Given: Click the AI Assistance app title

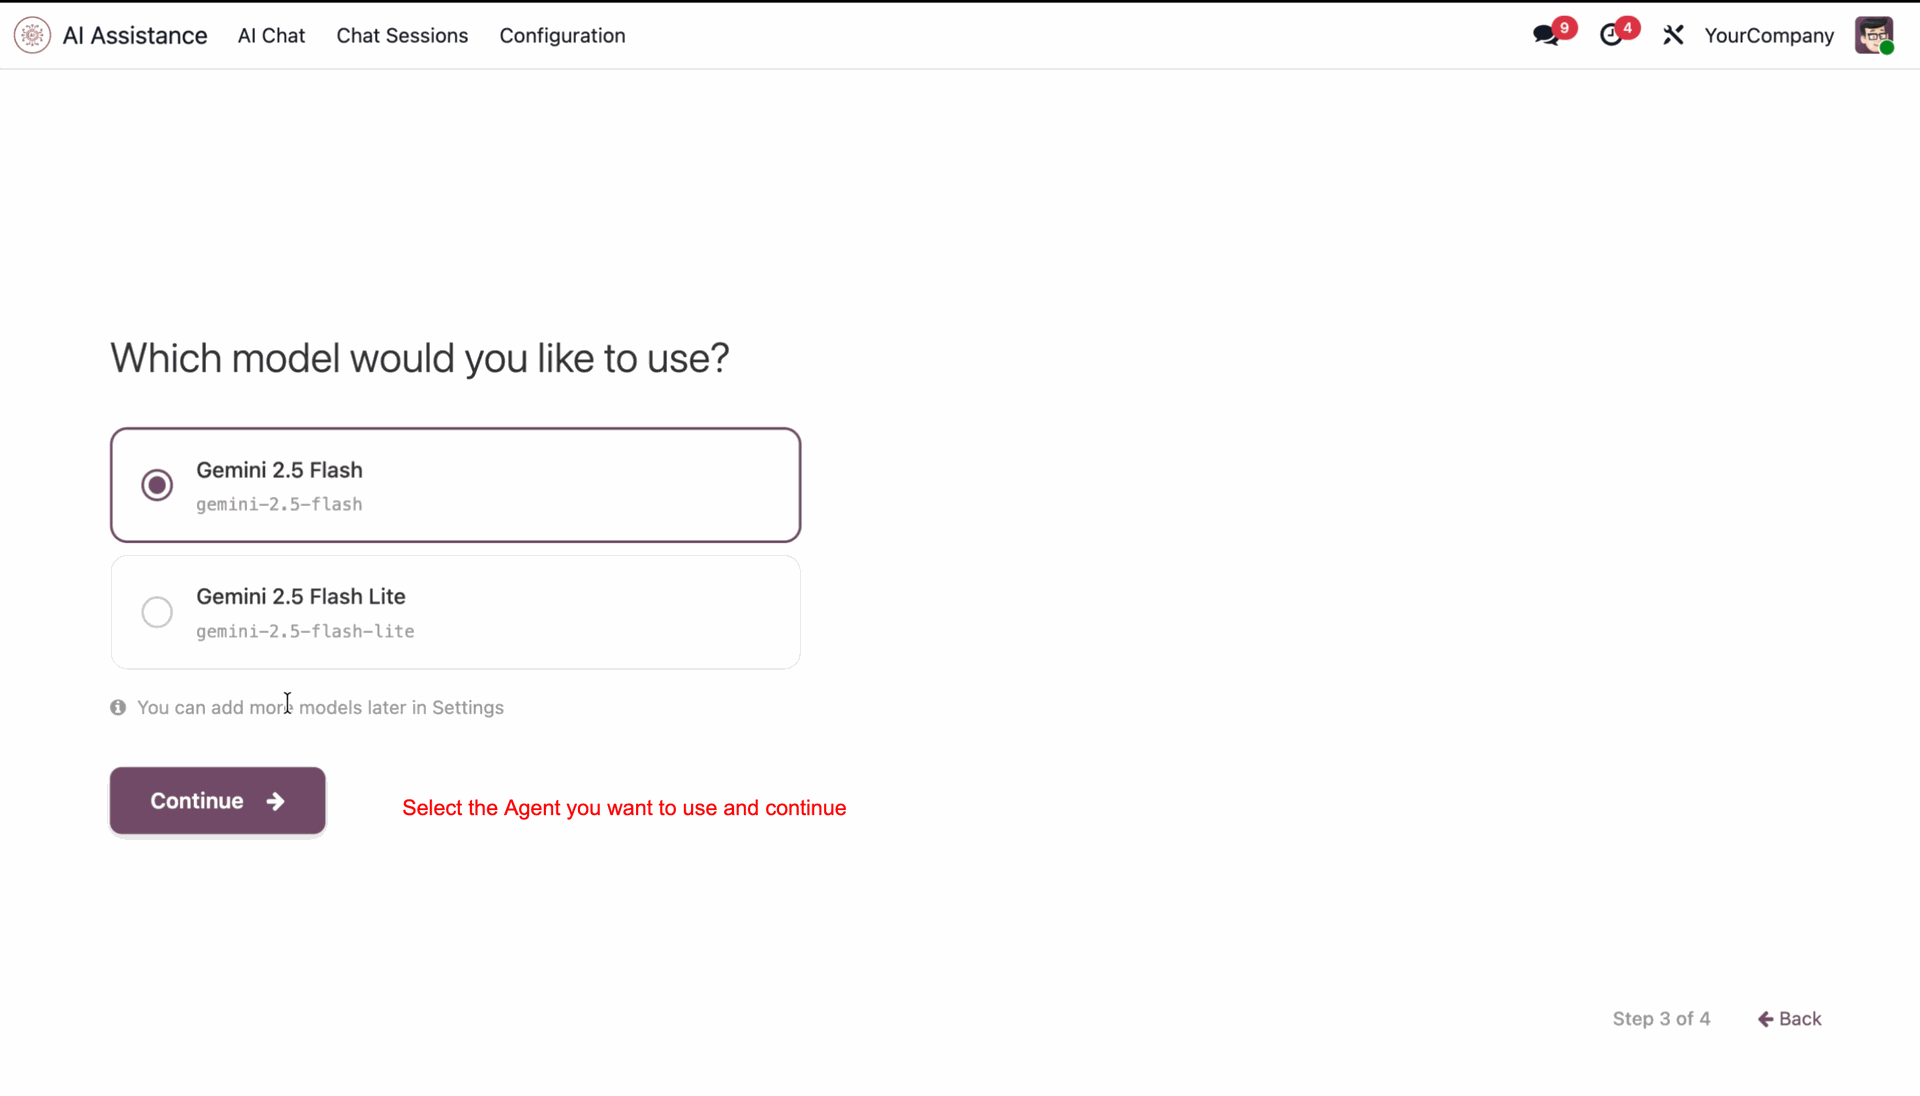Looking at the screenshot, I should [135, 36].
